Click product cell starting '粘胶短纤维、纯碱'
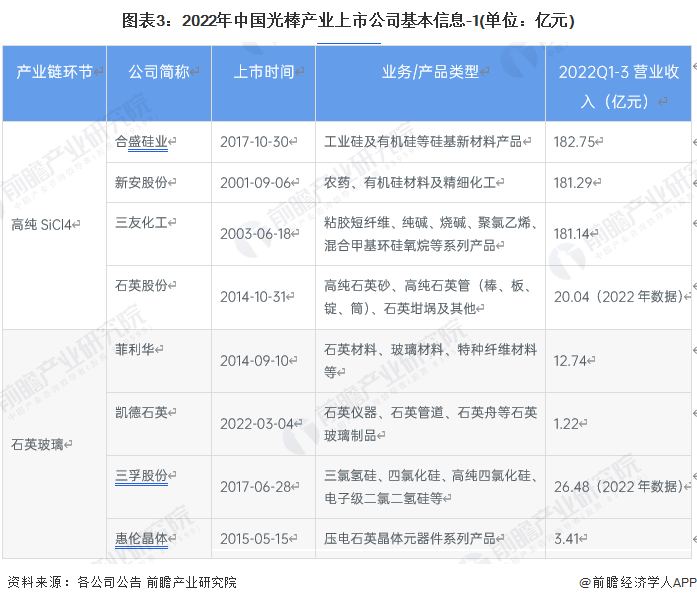The width and height of the screenshot is (697, 603). point(430,234)
